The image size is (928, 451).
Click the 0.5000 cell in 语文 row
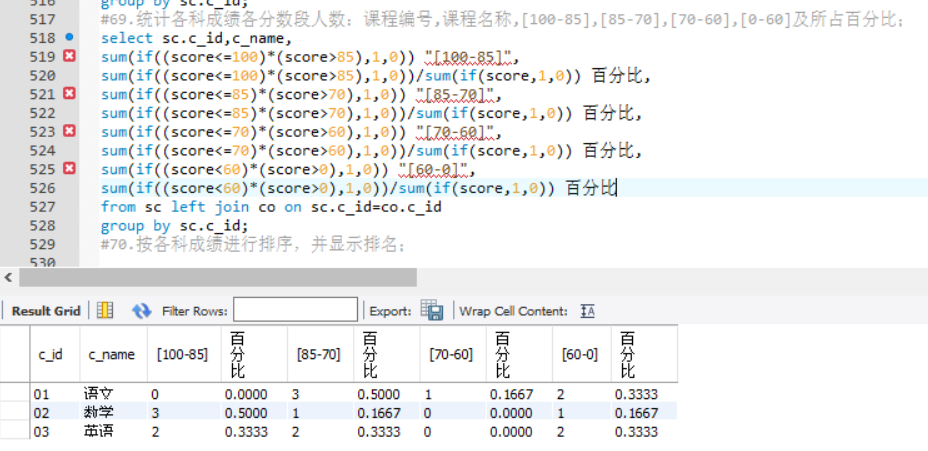387,394
